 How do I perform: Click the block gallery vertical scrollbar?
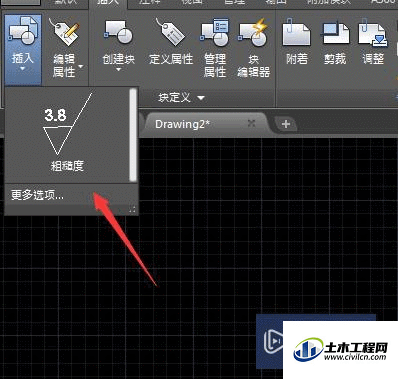click(133, 134)
